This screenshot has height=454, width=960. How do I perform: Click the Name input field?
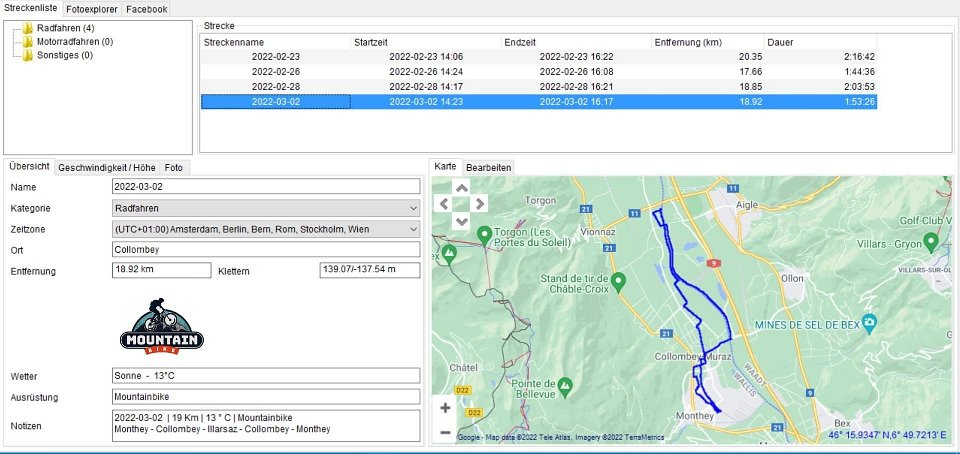pyautogui.click(x=266, y=187)
